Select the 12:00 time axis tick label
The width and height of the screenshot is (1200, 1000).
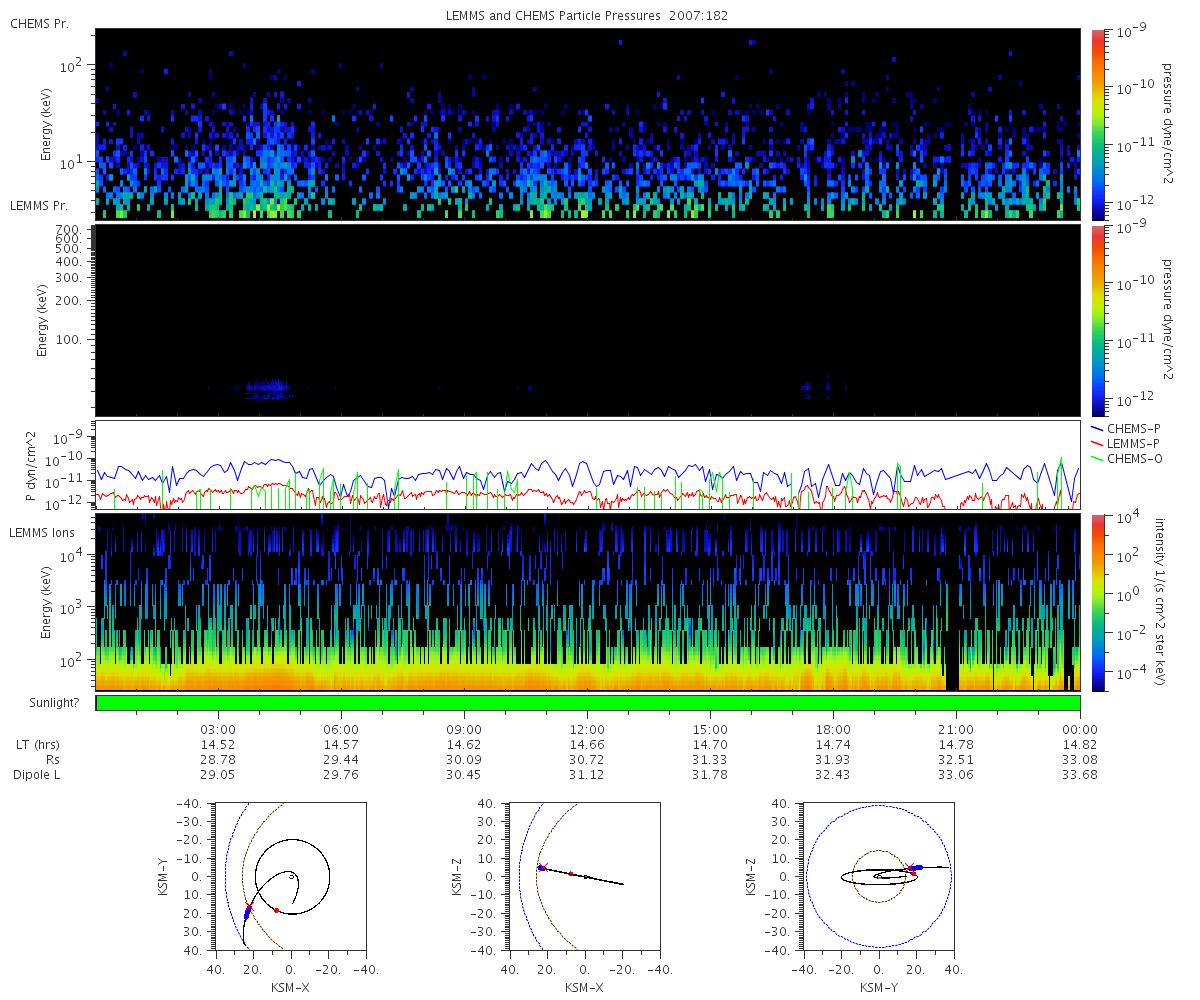[587, 729]
